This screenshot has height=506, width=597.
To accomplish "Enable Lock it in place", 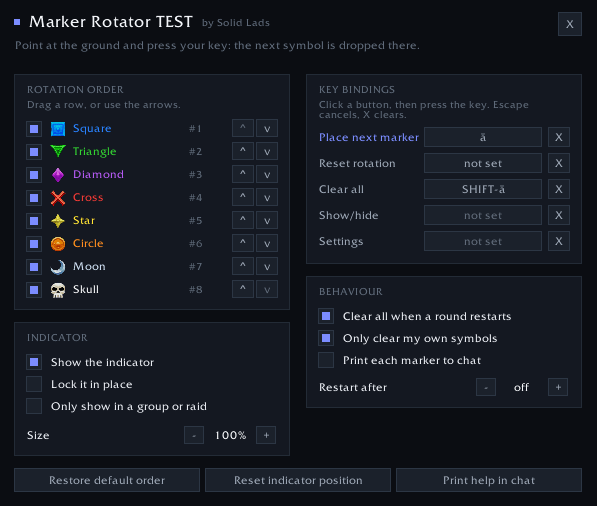I will pyautogui.click(x=34, y=384).
